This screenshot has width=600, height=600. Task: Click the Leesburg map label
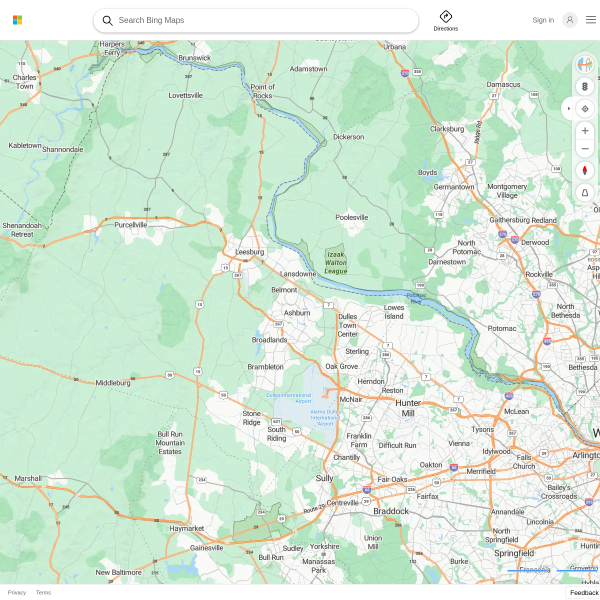click(x=249, y=252)
